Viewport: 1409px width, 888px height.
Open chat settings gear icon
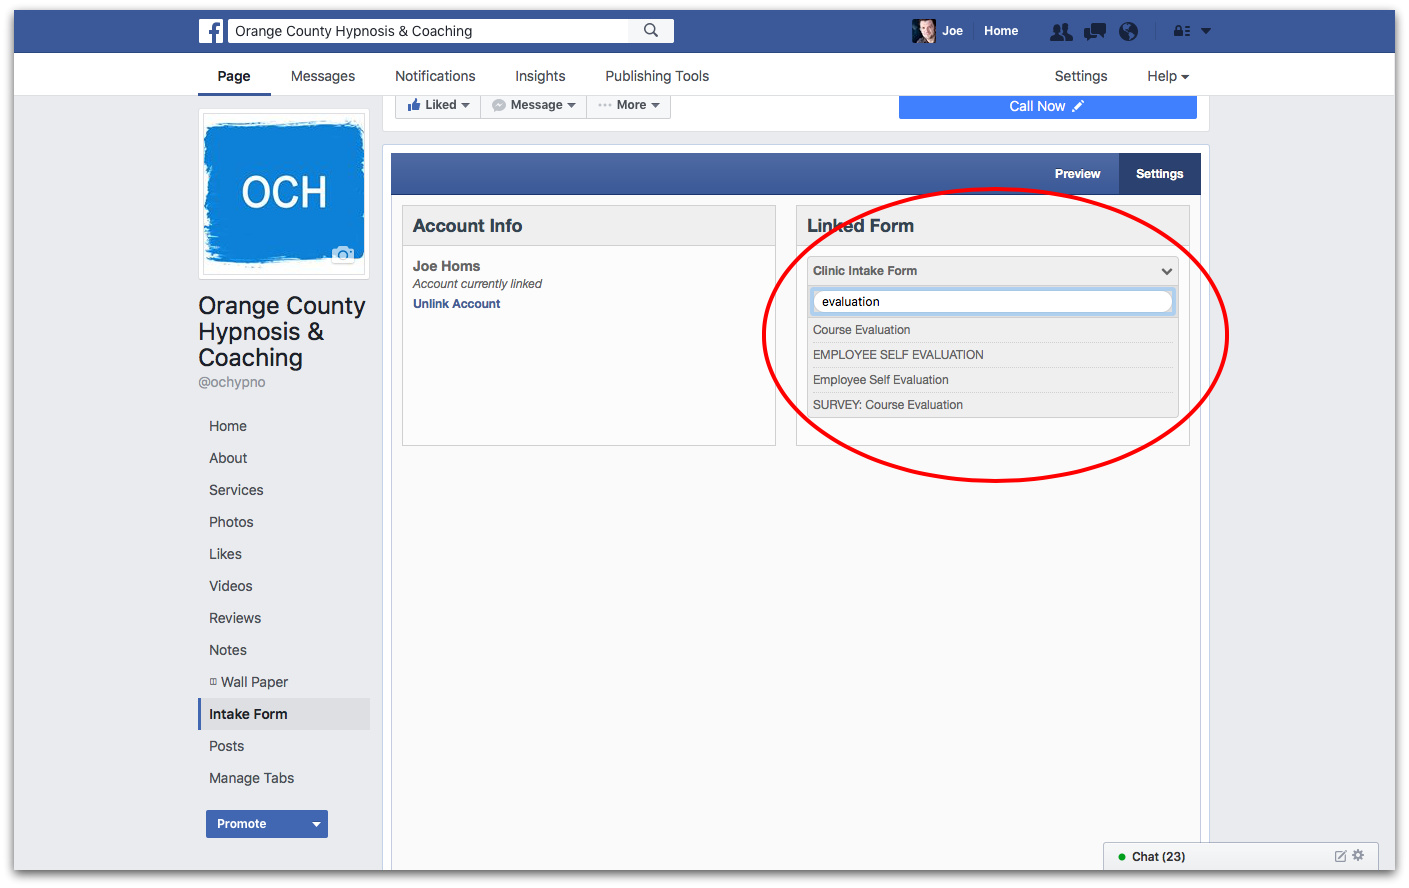1358,856
